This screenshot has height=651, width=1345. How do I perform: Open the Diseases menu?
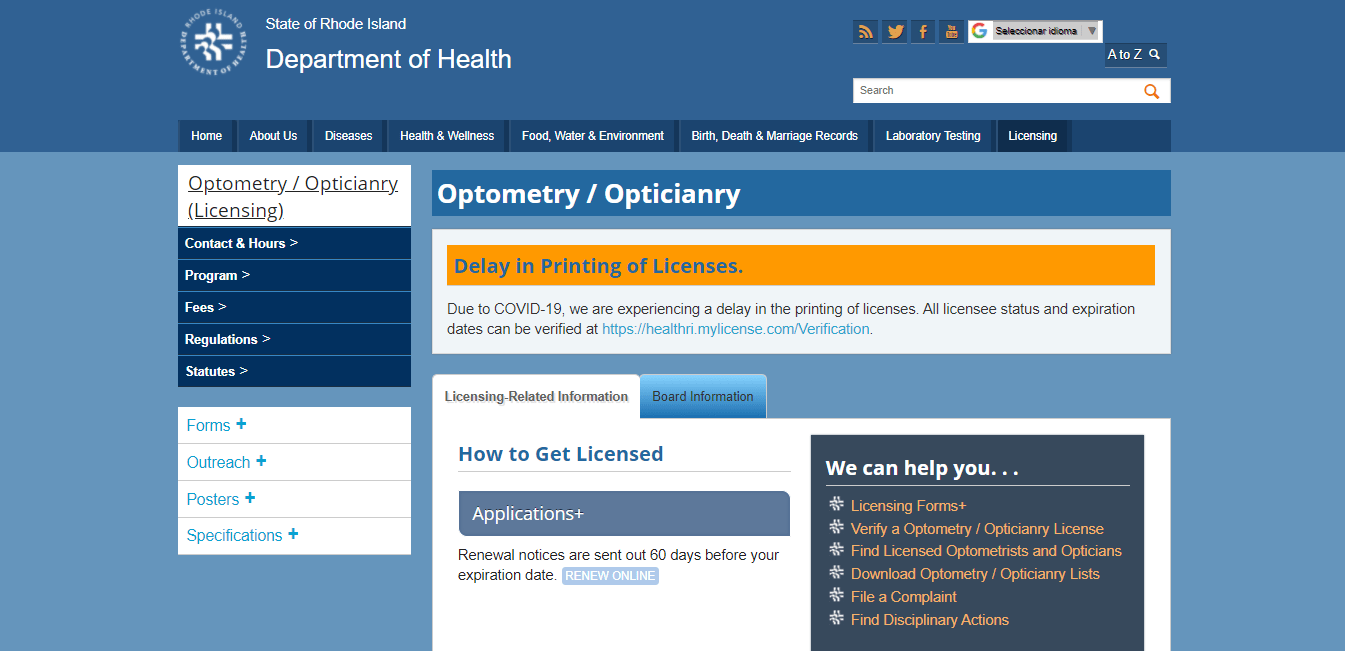tap(348, 135)
